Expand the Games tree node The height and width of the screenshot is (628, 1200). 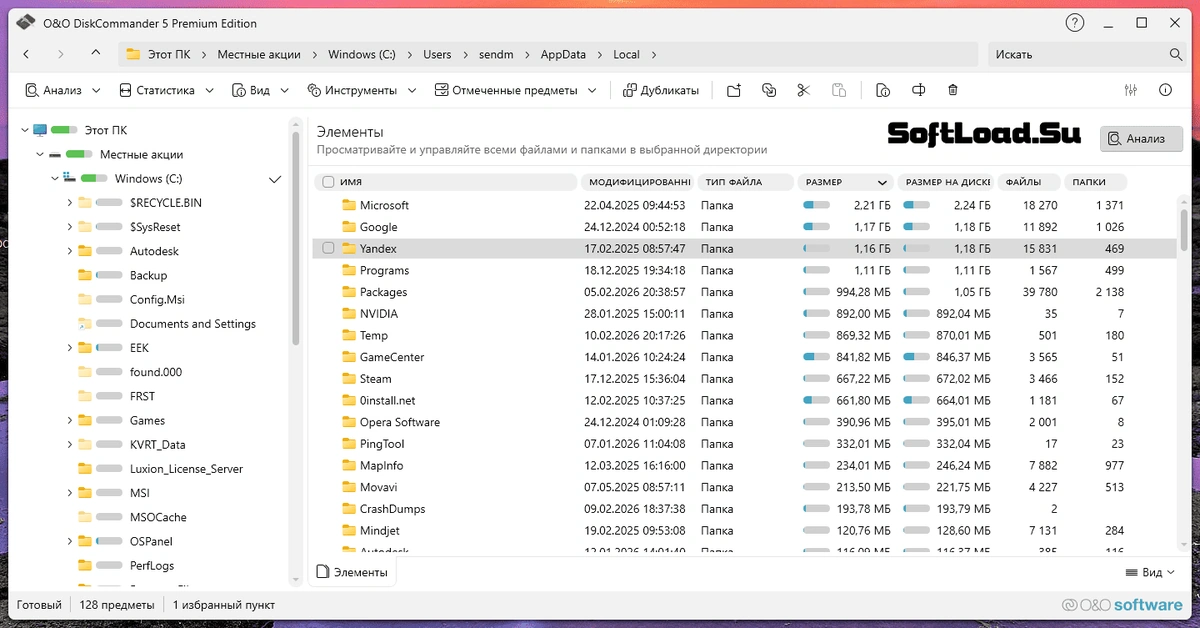pos(70,421)
